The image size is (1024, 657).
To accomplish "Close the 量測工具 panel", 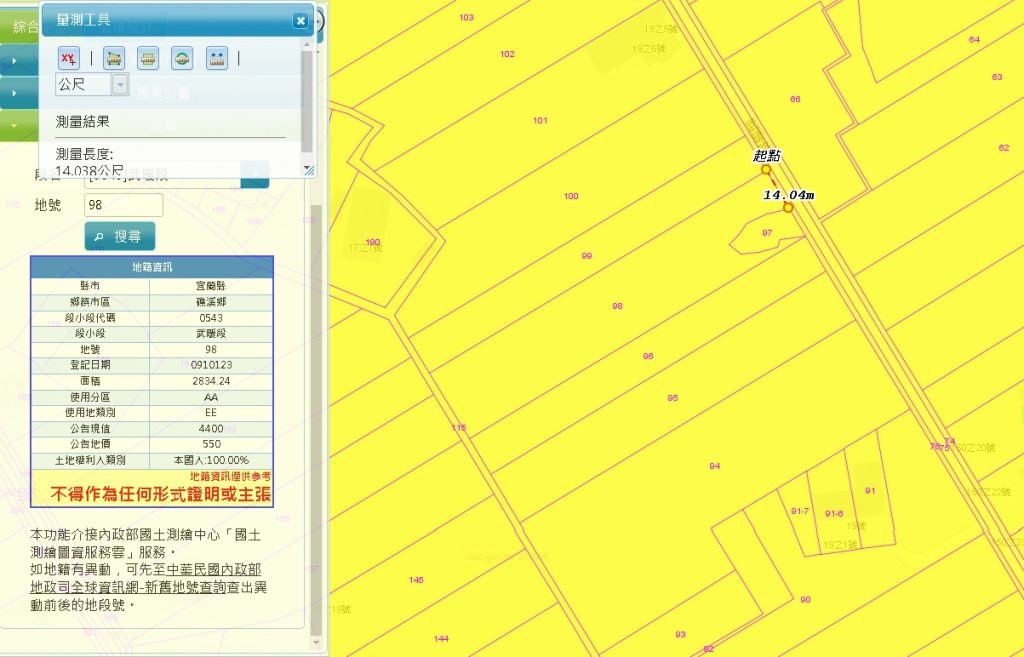I will pos(300,21).
